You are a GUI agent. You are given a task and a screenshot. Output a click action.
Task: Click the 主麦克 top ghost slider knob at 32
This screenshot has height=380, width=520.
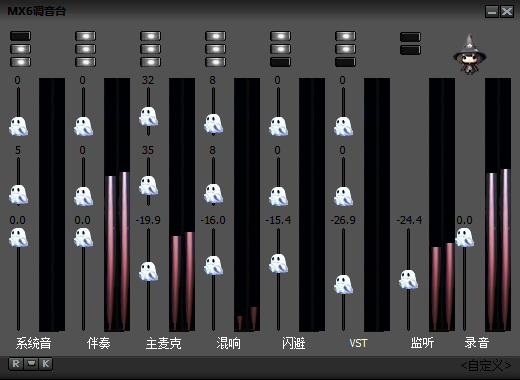click(148, 116)
